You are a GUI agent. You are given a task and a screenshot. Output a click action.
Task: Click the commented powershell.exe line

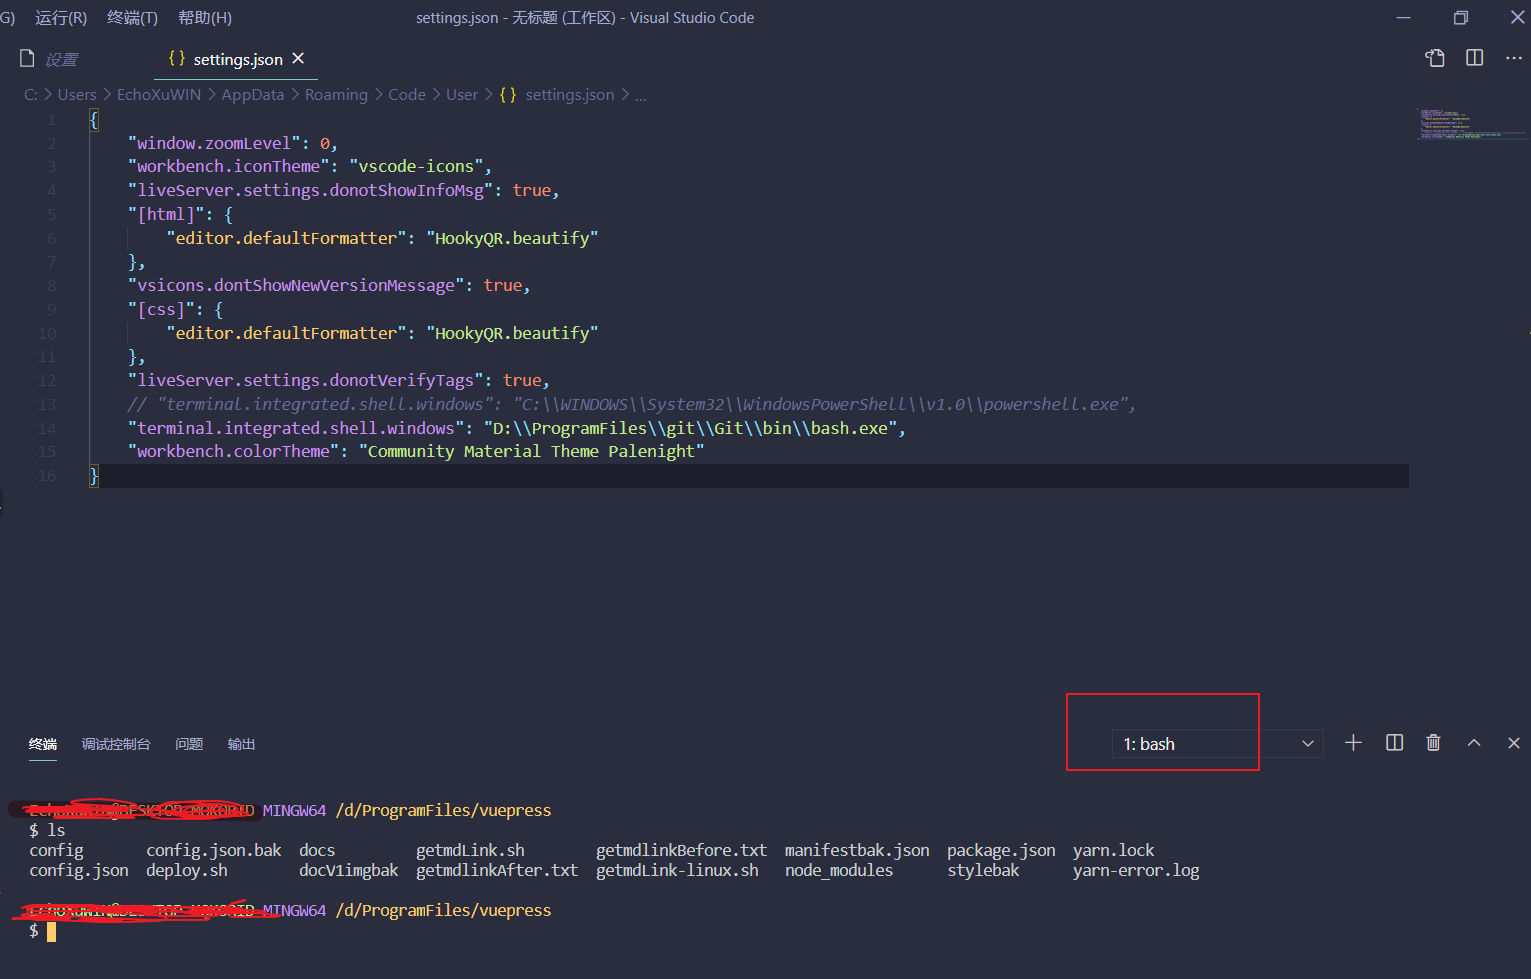(632, 405)
